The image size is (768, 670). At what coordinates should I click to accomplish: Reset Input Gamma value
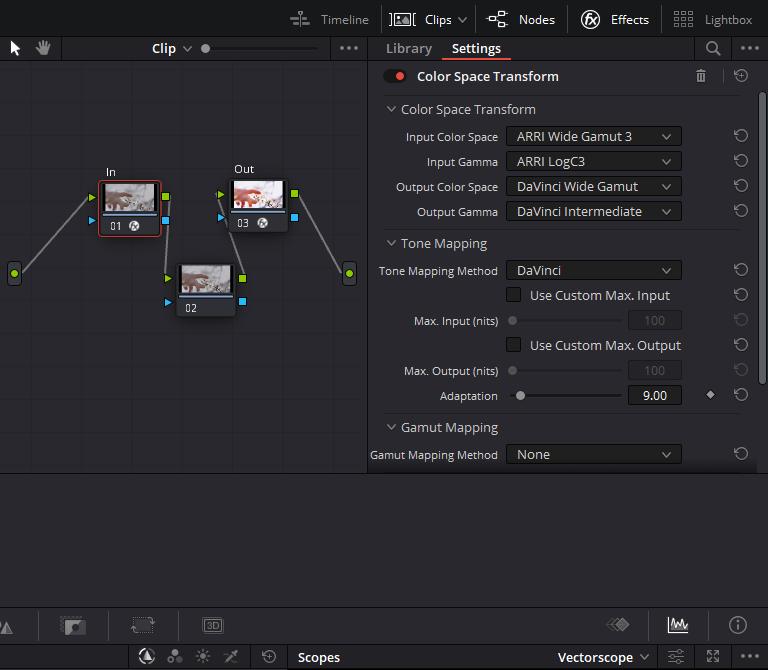(741, 161)
